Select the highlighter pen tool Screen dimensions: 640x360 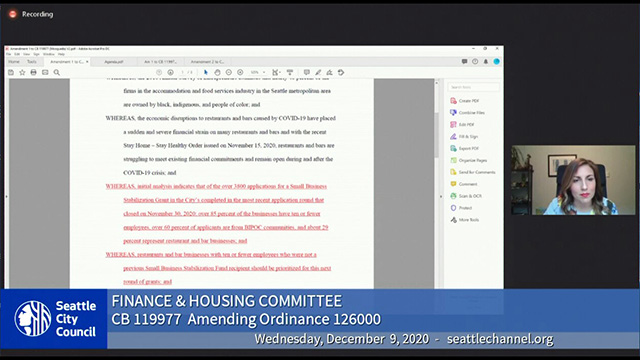coord(318,72)
